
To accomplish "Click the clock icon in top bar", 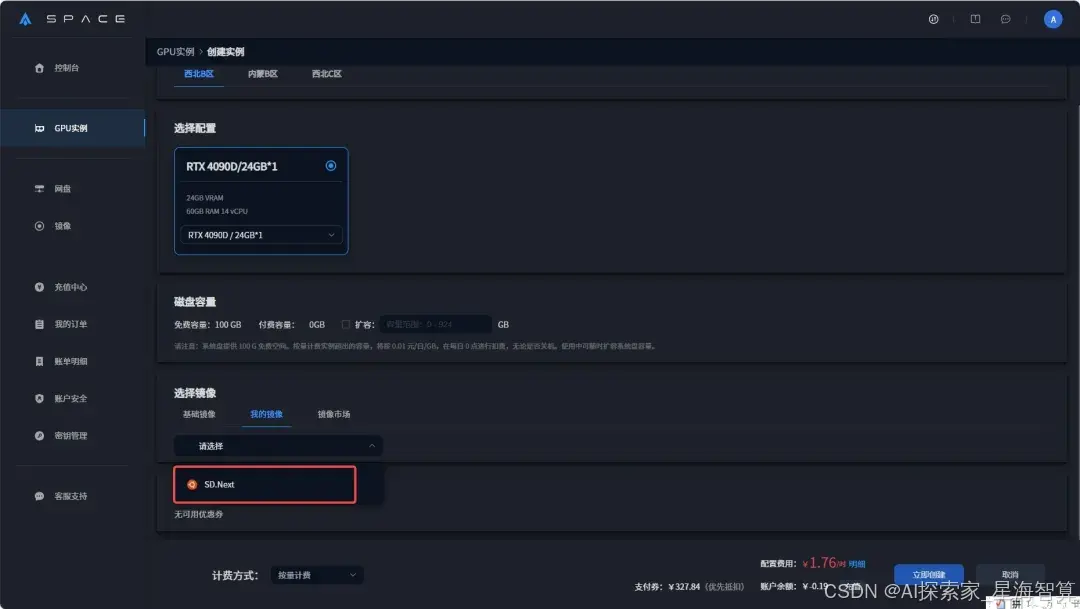I will [933, 19].
